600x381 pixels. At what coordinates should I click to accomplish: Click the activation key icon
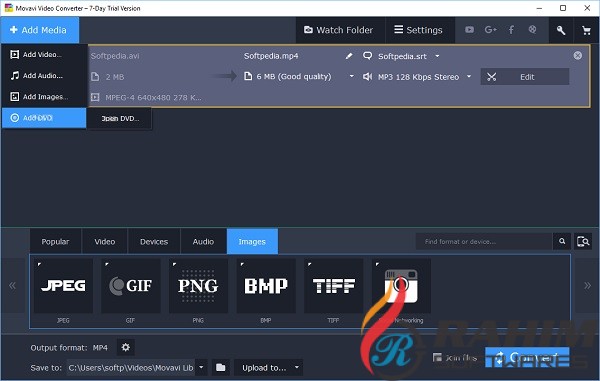click(x=561, y=30)
